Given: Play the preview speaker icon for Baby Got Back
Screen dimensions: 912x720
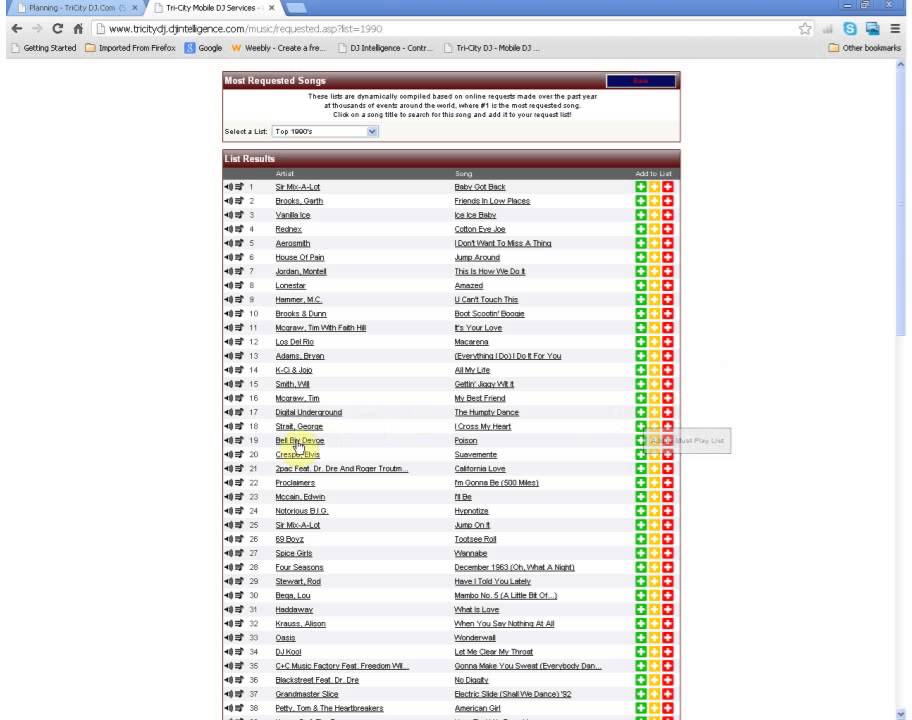Looking at the screenshot, I should [229, 187].
